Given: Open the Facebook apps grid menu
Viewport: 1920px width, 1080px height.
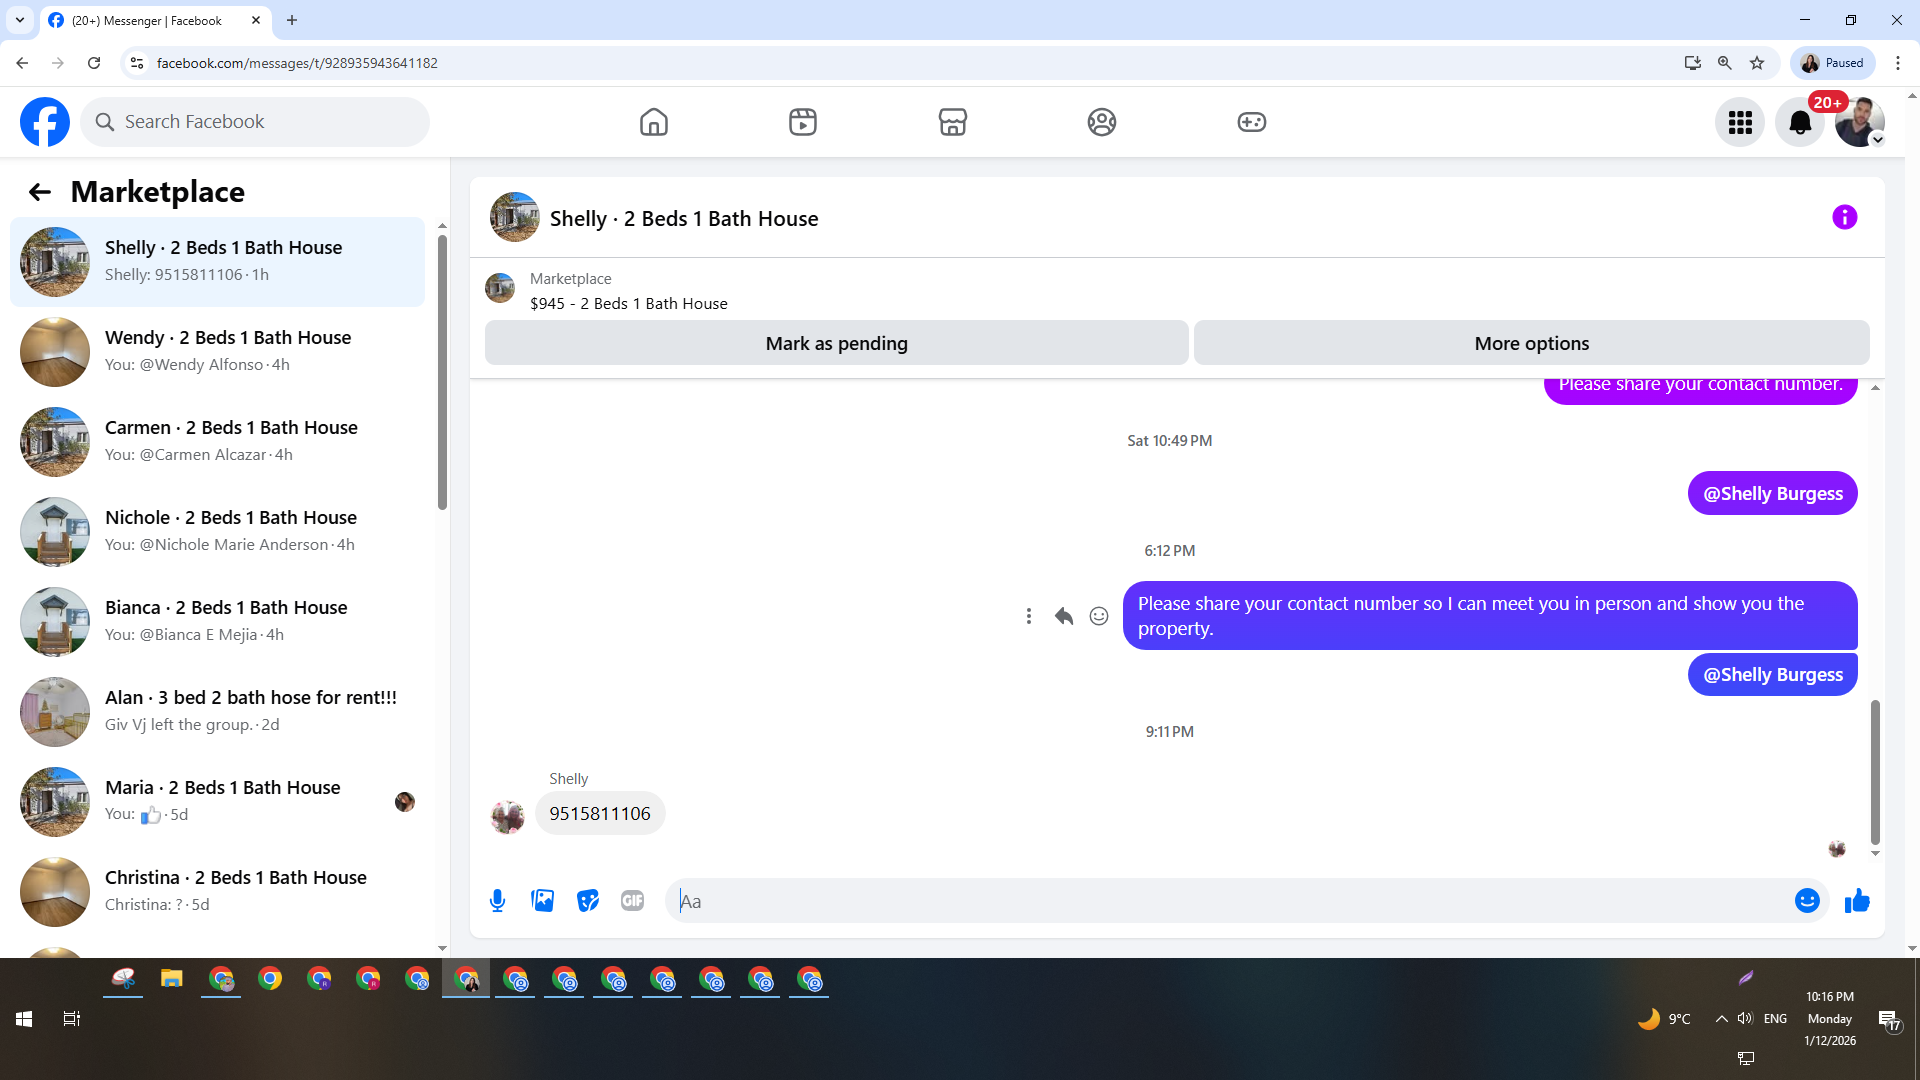Looking at the screenshot, I should [x=1740, y=122].
